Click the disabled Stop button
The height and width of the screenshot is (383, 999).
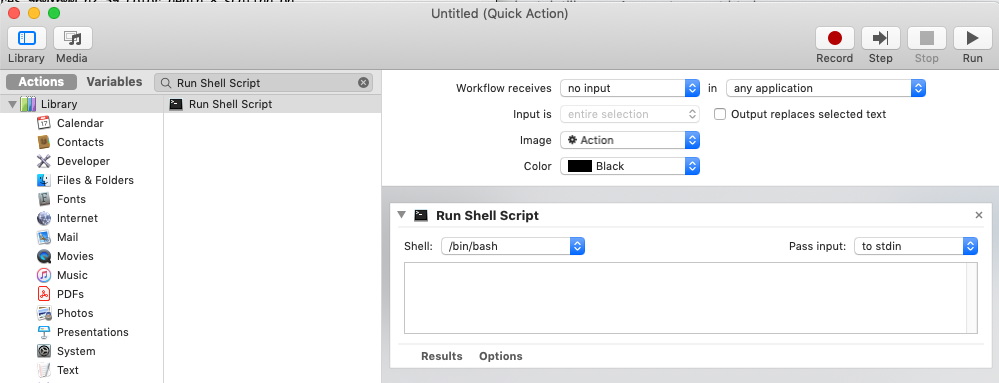pyautogui.click(x=926, y=38)
